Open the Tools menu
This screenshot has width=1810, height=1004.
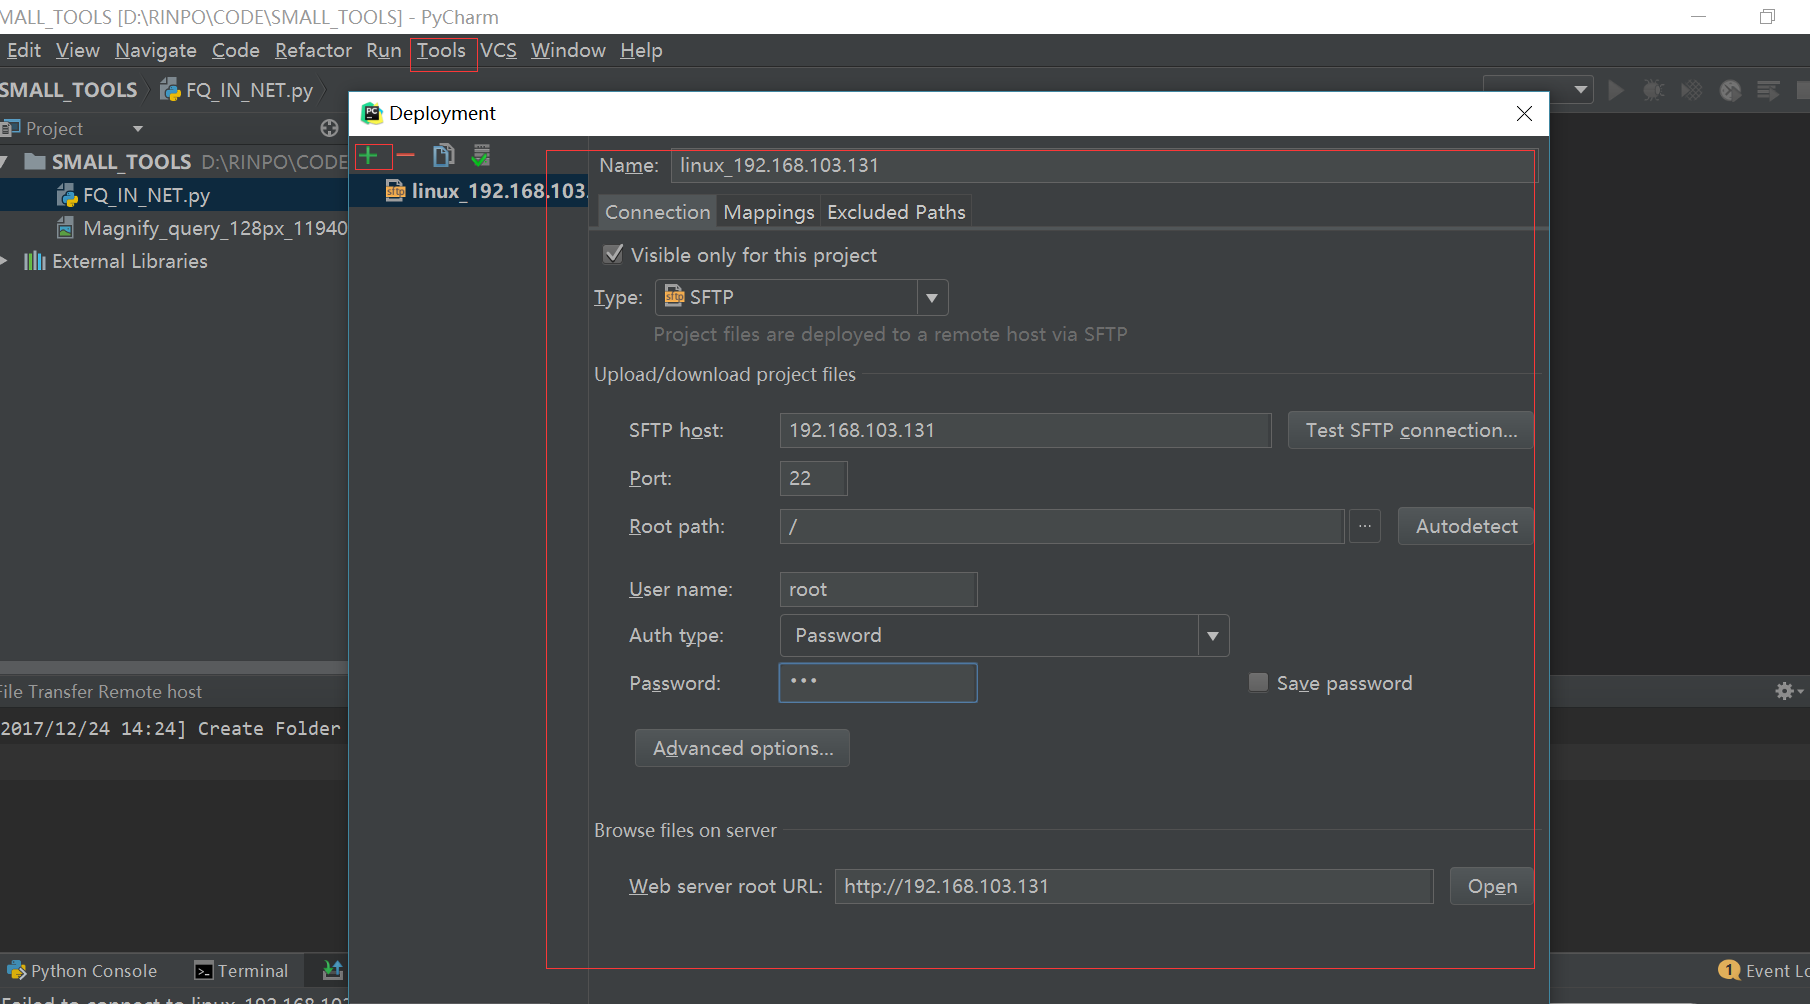coord(441,51)
